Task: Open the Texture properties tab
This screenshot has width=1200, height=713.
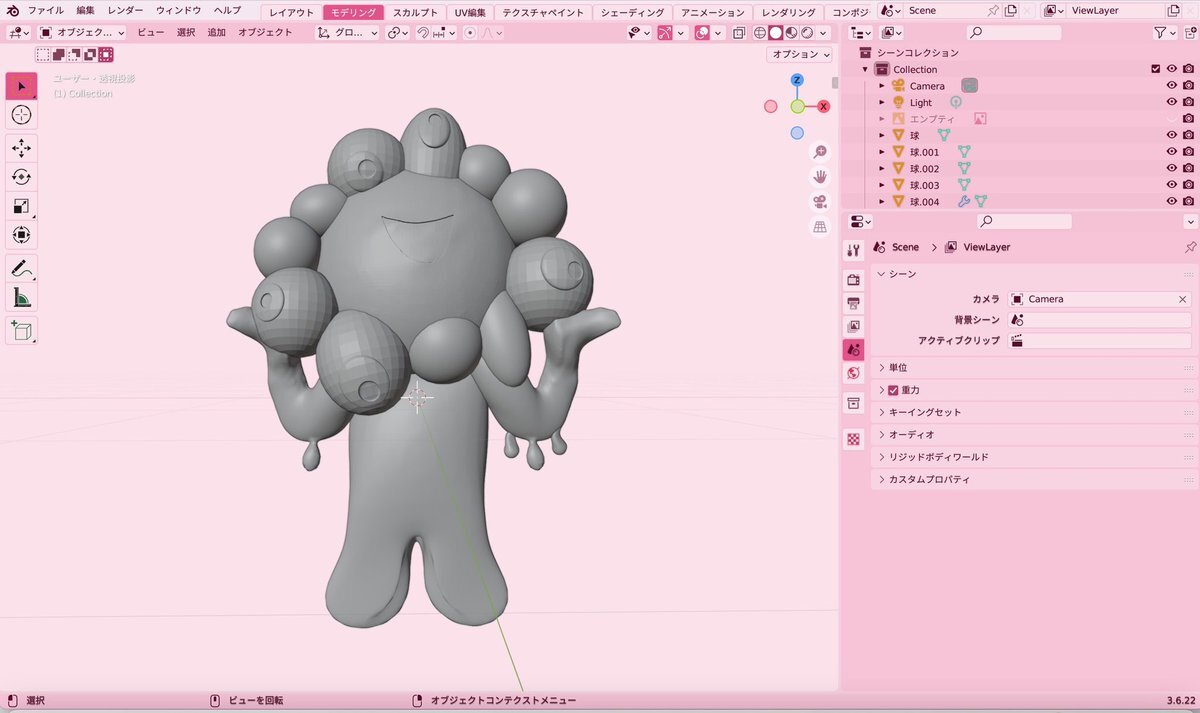Action: coord(854,438)
